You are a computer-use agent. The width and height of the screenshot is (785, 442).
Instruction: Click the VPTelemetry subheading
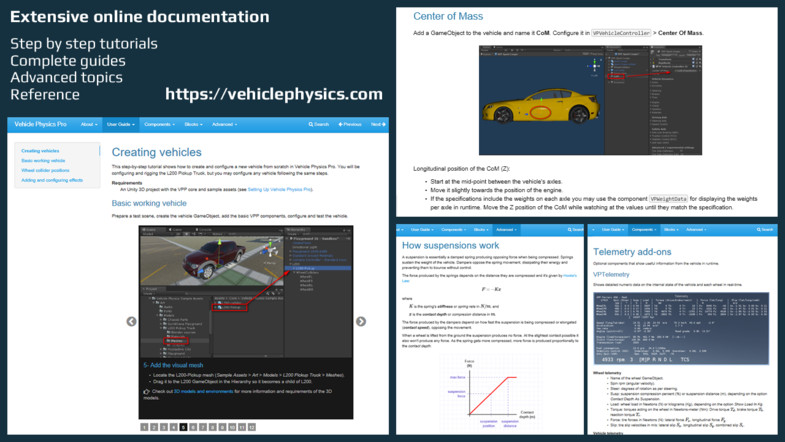point(611,275)
